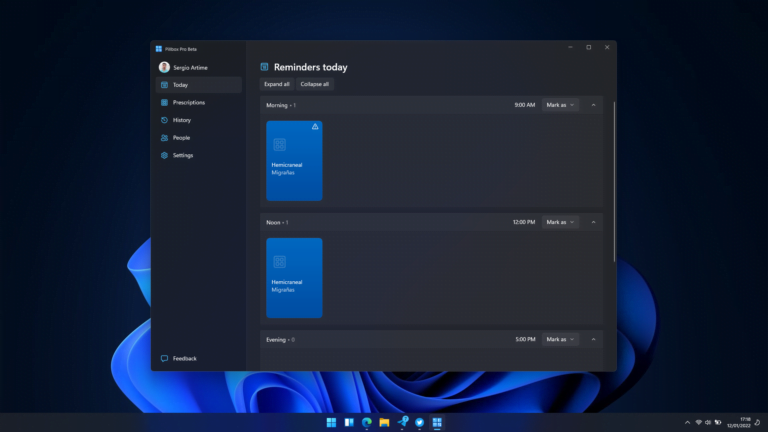The image size is (768, 432).
Task: Open the Prescriptions section
Action: (x=198, y=102)
